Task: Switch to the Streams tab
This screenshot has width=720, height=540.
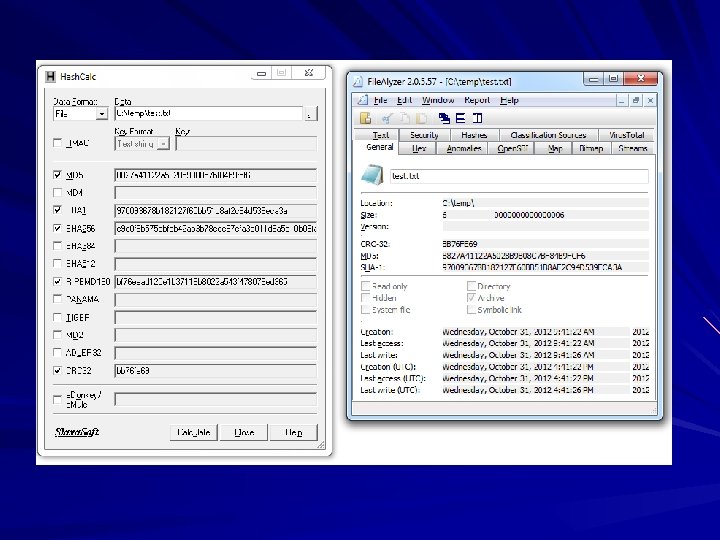Action: [x=632, y=148]
